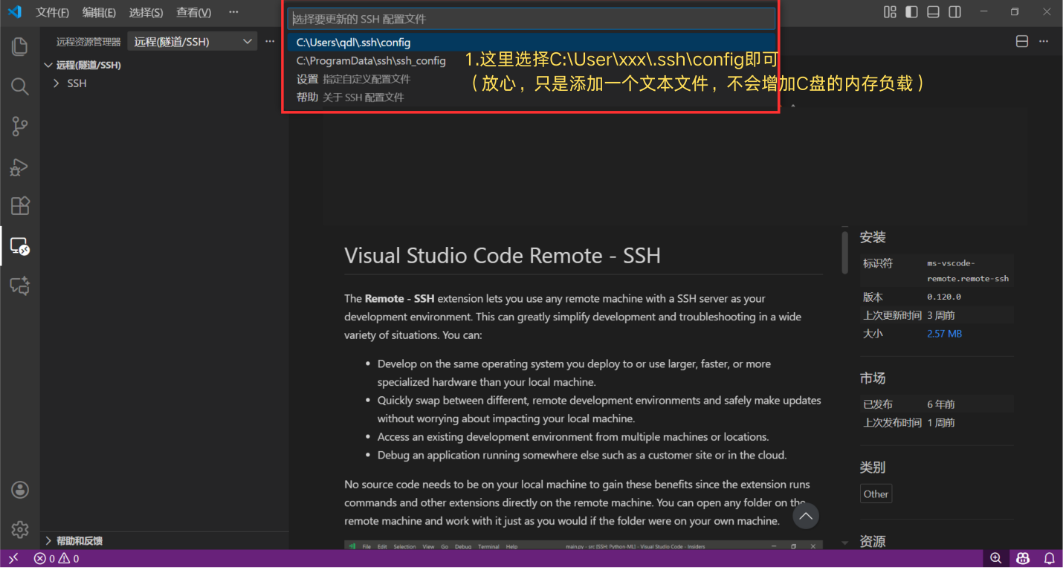Open the Chat view icon in activity bar
This screenshot has height=568, width=1064.
point(20,286)
